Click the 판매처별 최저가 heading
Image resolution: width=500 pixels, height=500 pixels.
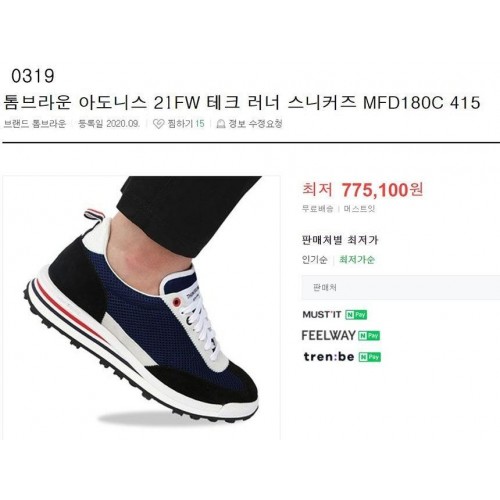point(340,240)
